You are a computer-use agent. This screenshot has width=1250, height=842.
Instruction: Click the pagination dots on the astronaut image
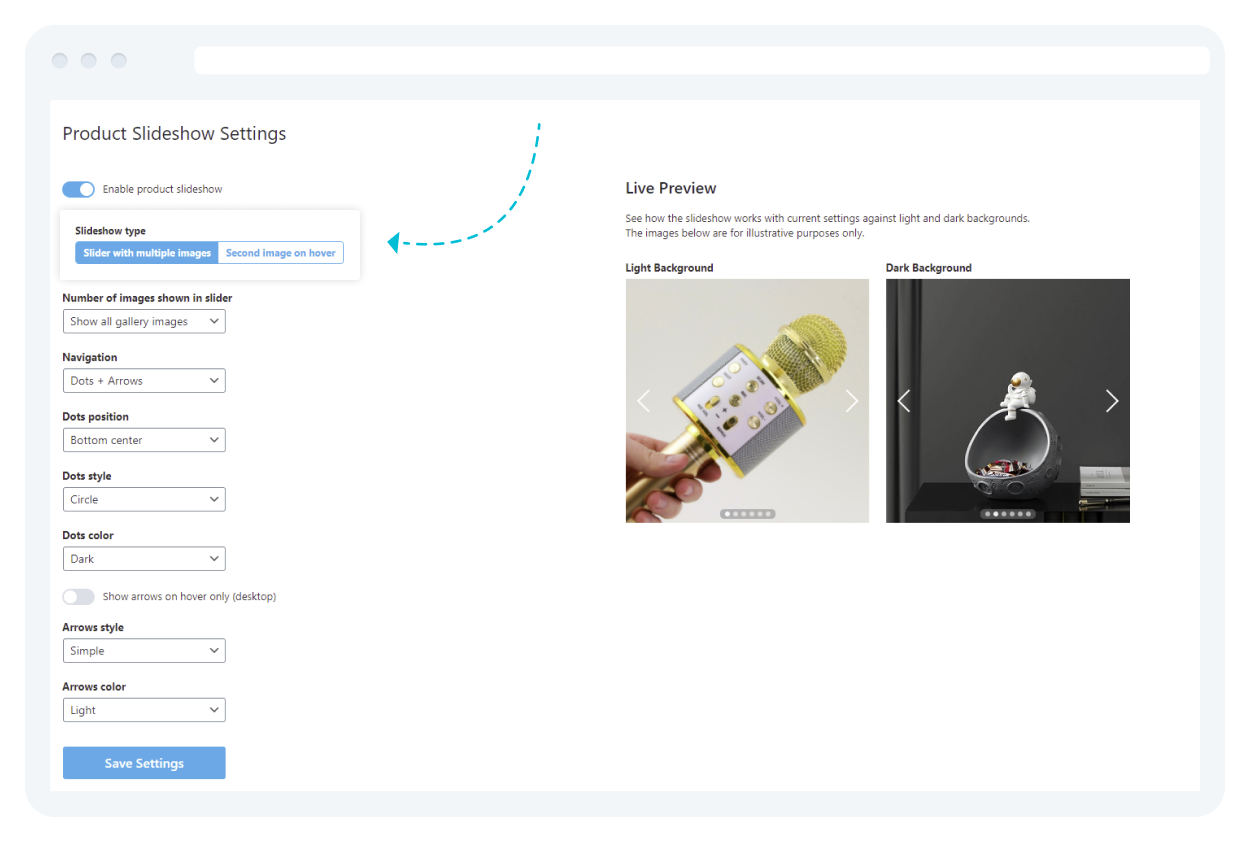(x=1007, y=514)
